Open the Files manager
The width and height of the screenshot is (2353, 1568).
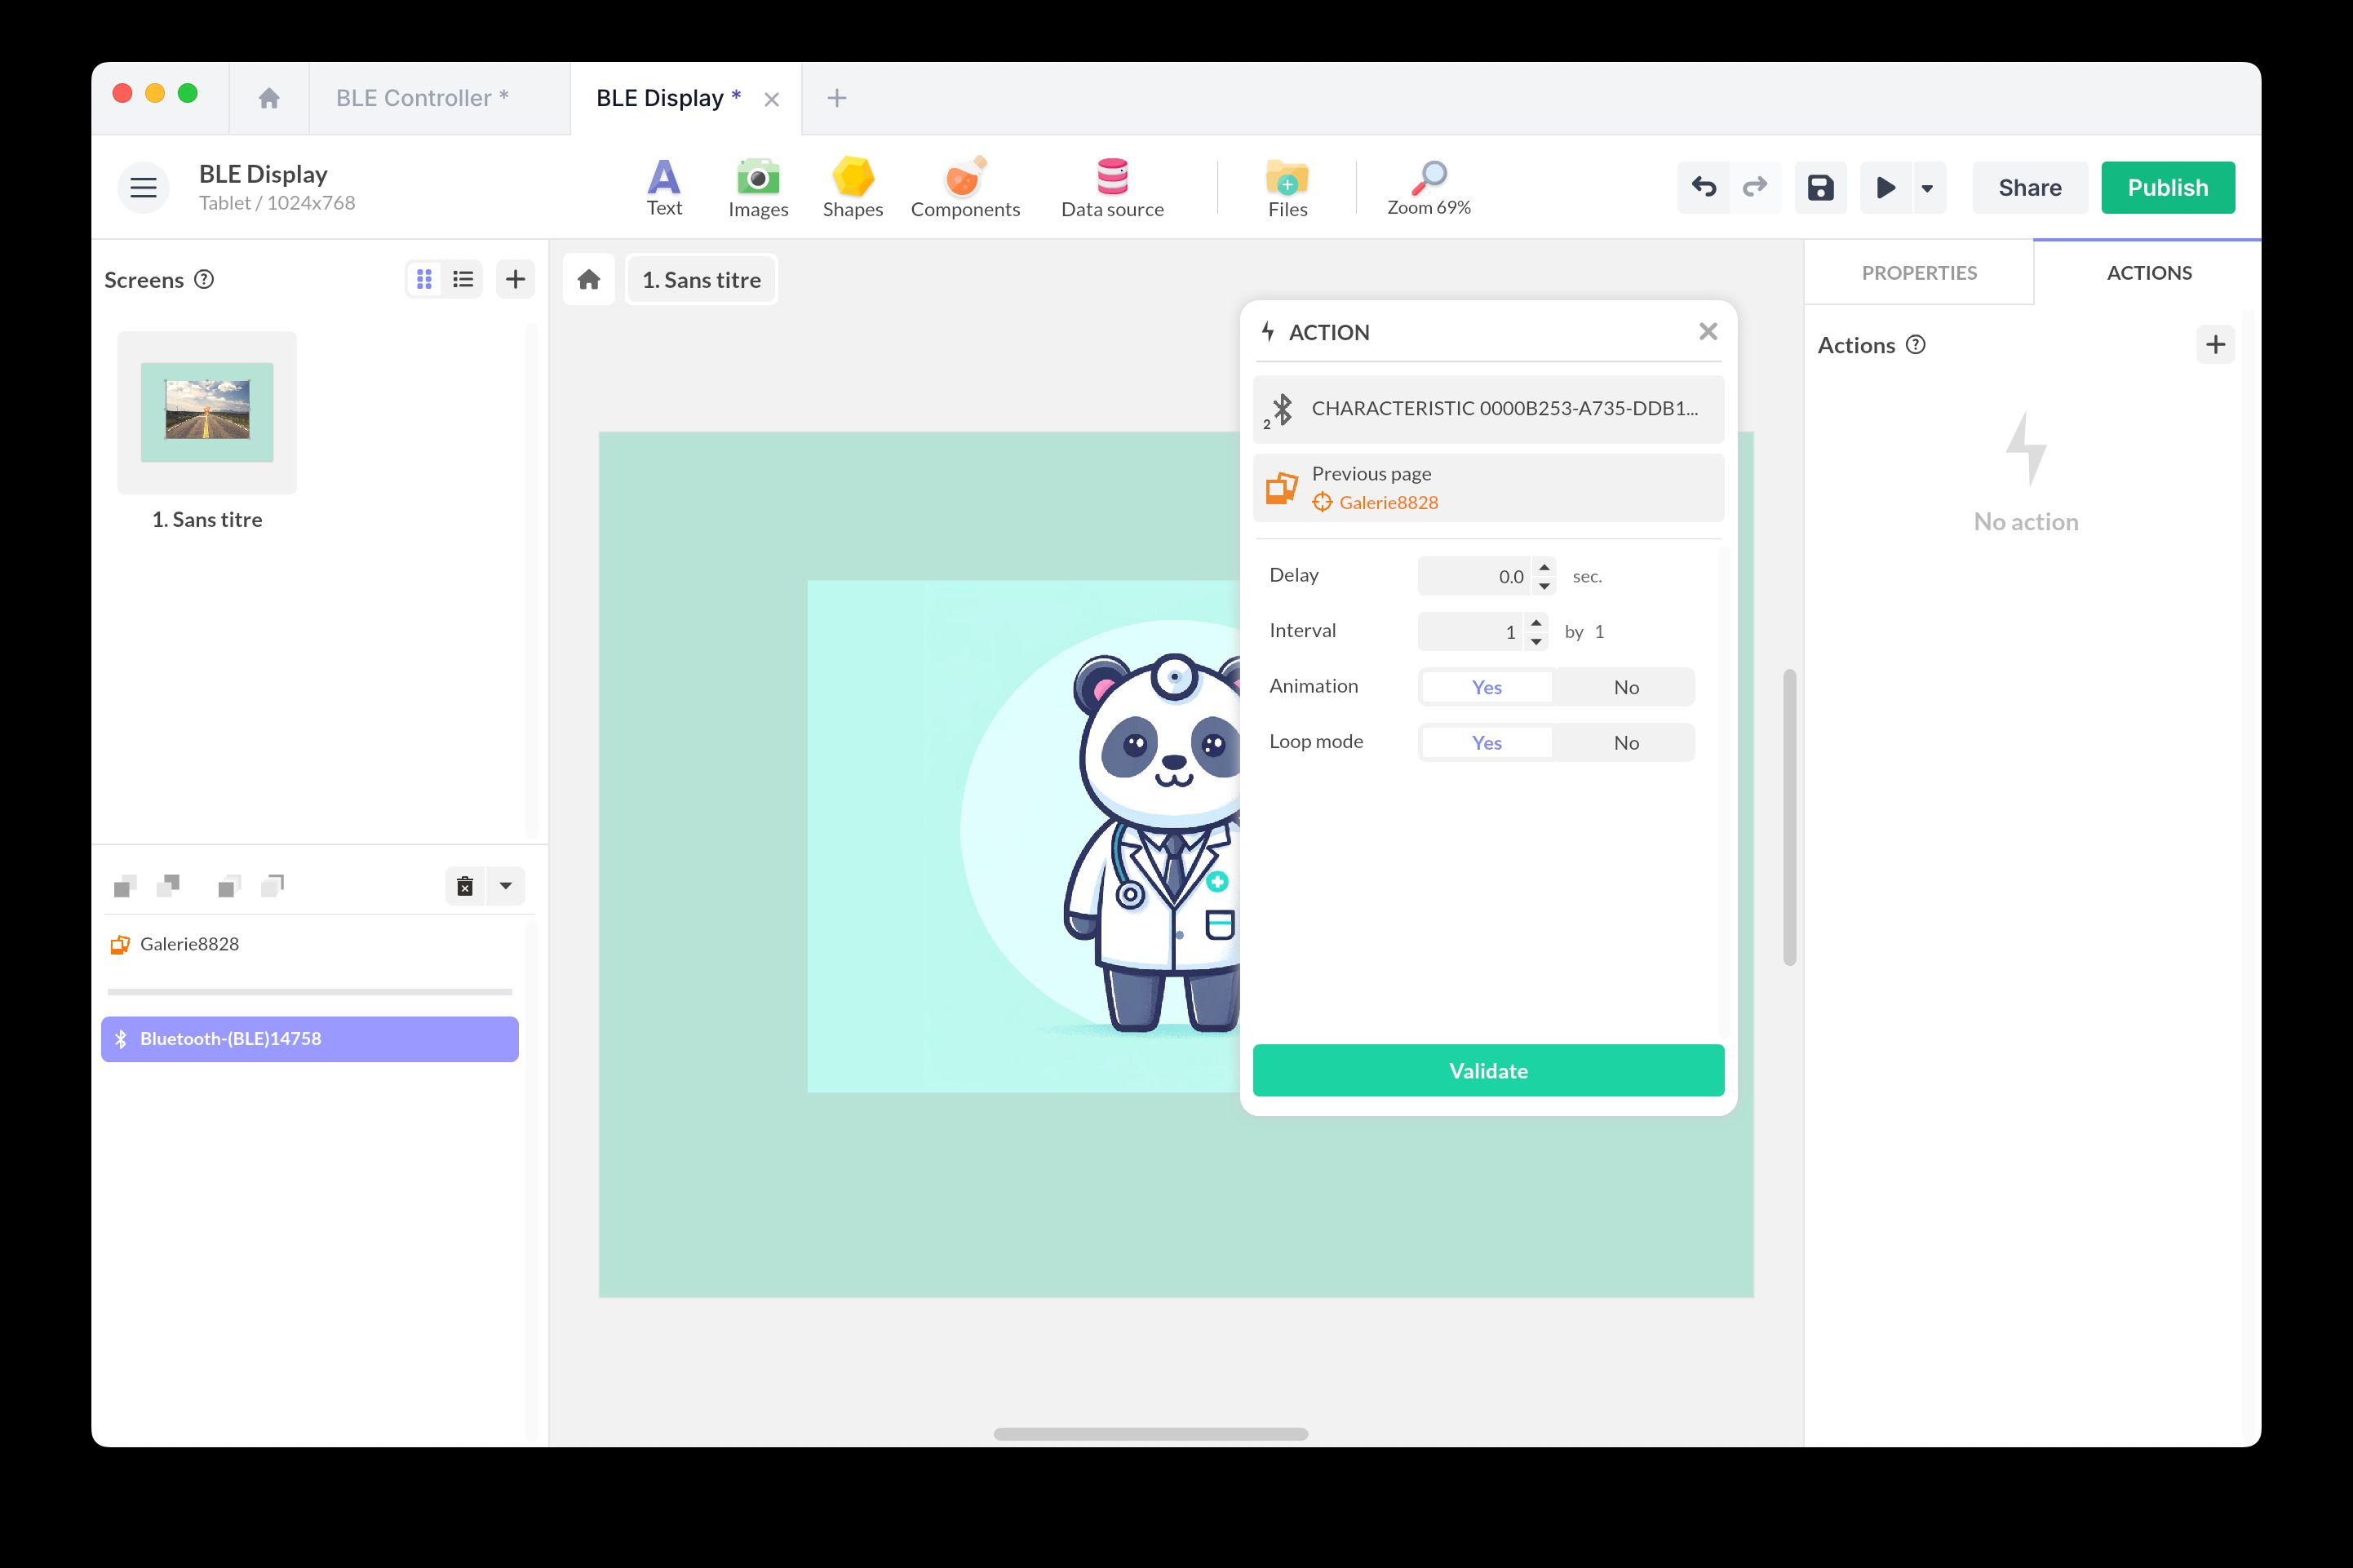coord(1286,187)
